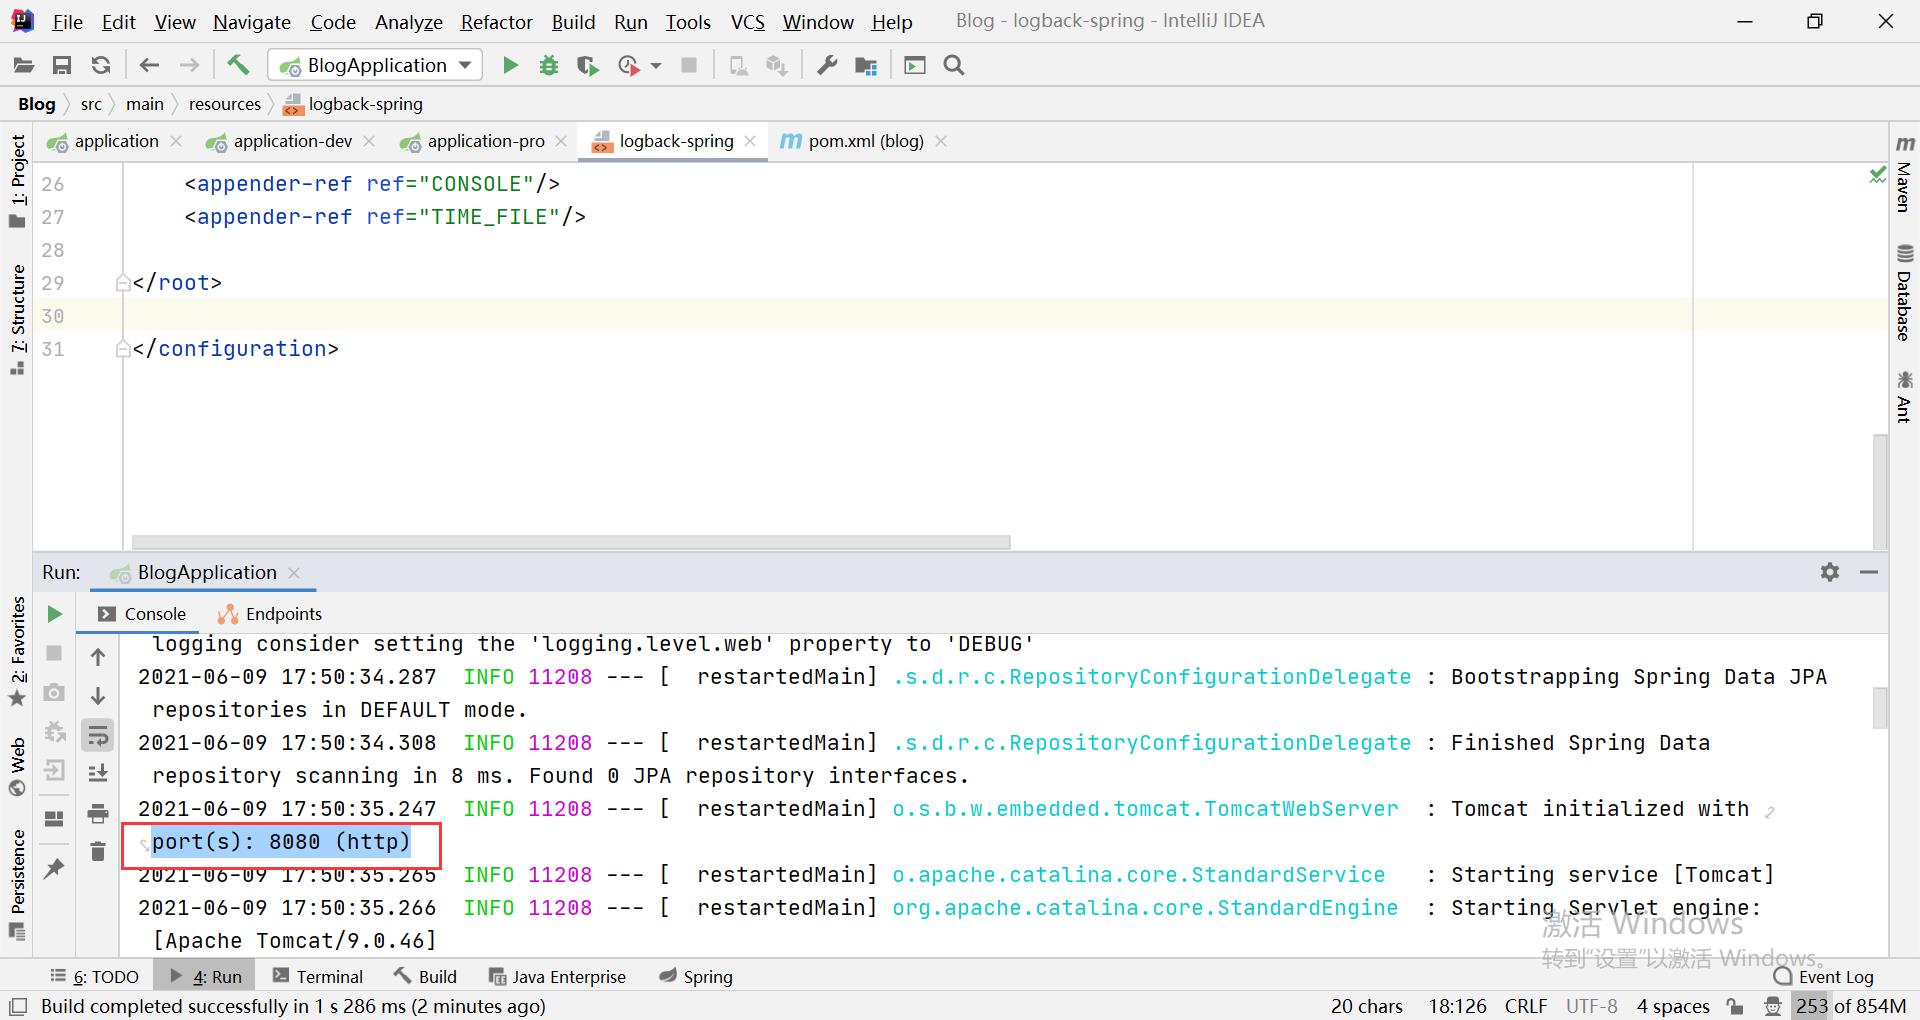Screen dimensions: 1920x1020
Task: Close the logback-spring editor tab
Action: tap(750, 141)
